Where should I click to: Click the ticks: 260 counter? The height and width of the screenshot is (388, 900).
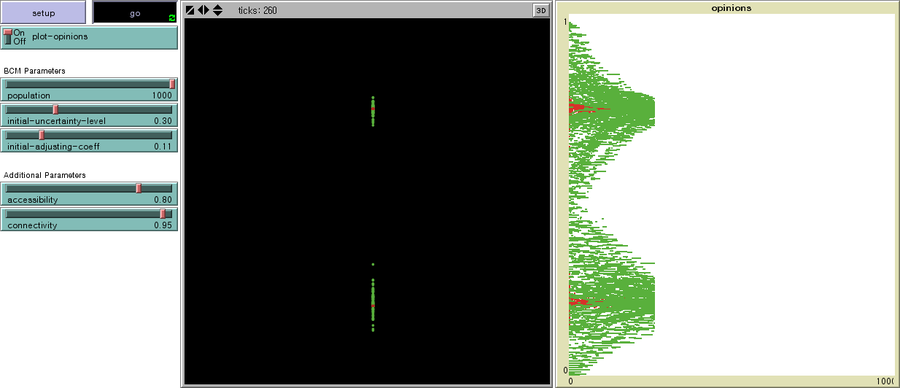[257, 10]
